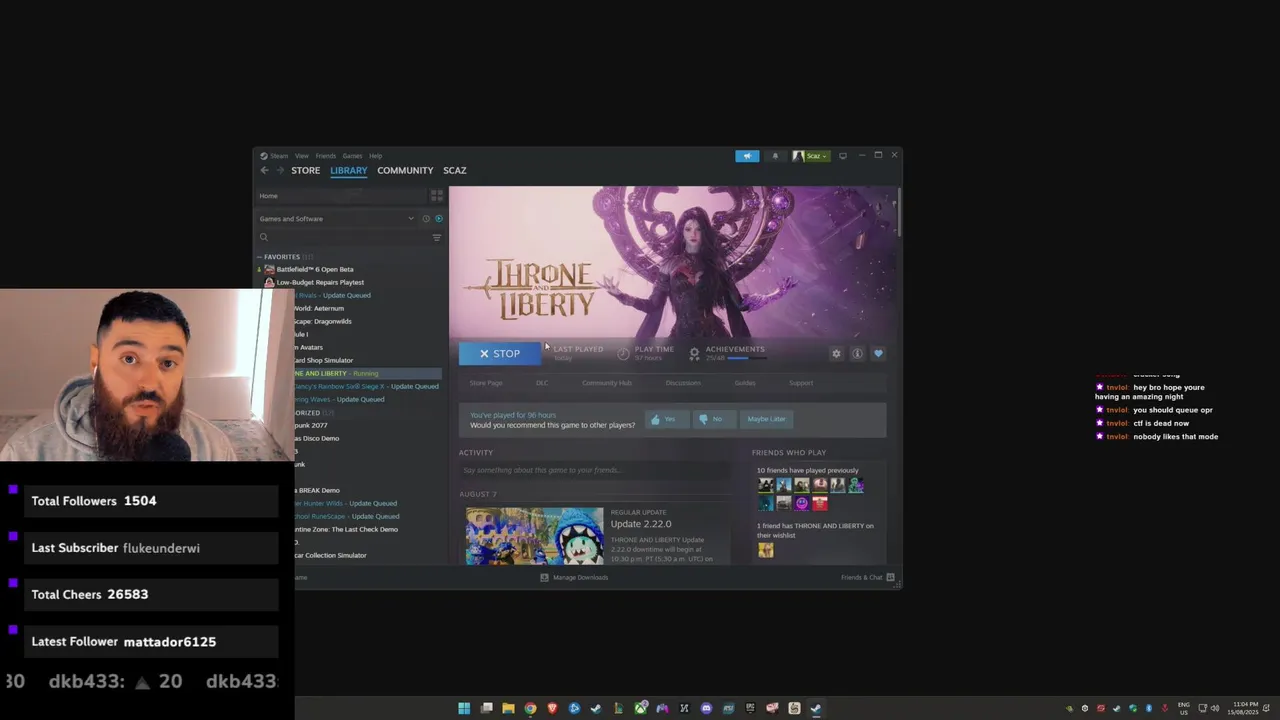Select Low-Budget Repairs Playtest
This screenshot has width=1280, height=720.
pos(320,282)
